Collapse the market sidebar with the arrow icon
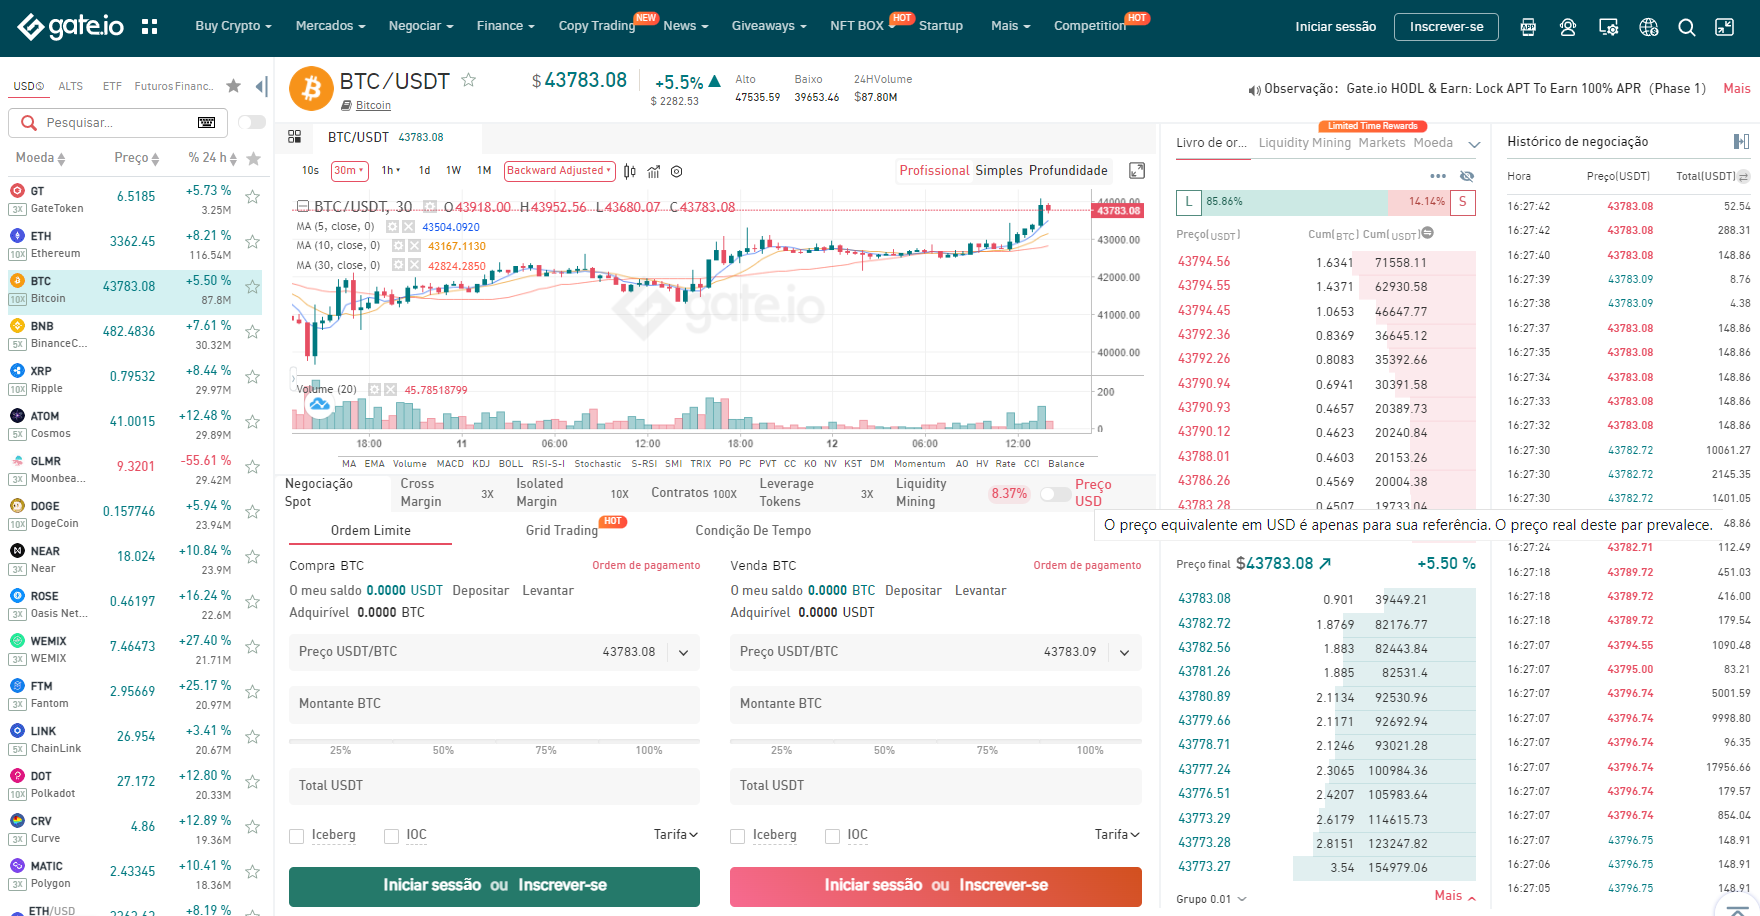This screenshot has width=1760, height=916. 262,86
